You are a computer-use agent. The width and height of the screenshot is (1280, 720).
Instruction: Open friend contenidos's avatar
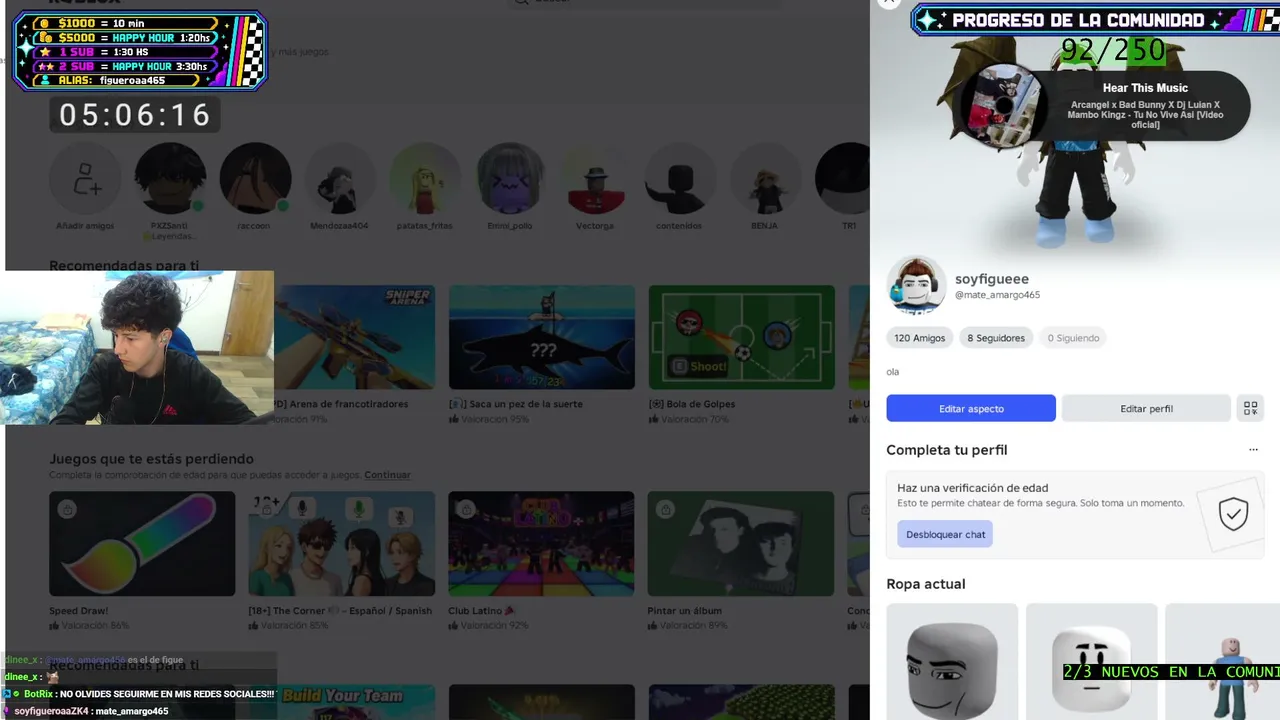(x=680, y=180)
